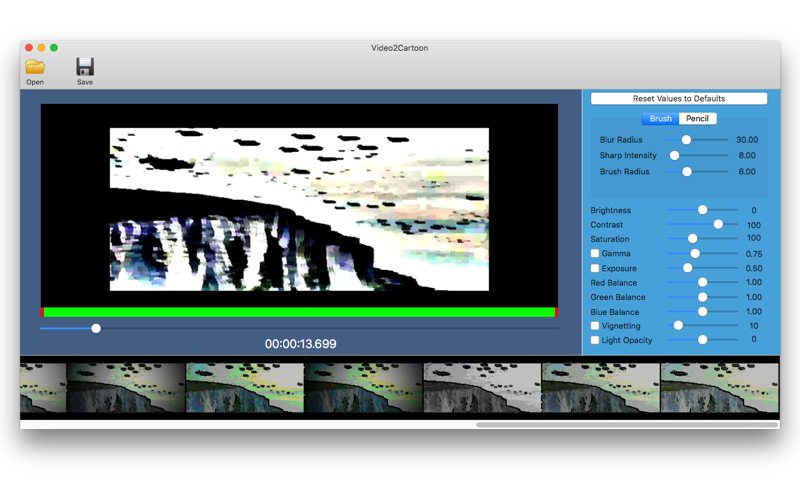The width and height of the screenshot is (800, 500).
Task: Select the grayscale preset thumbnail
Action: [482, 388]
